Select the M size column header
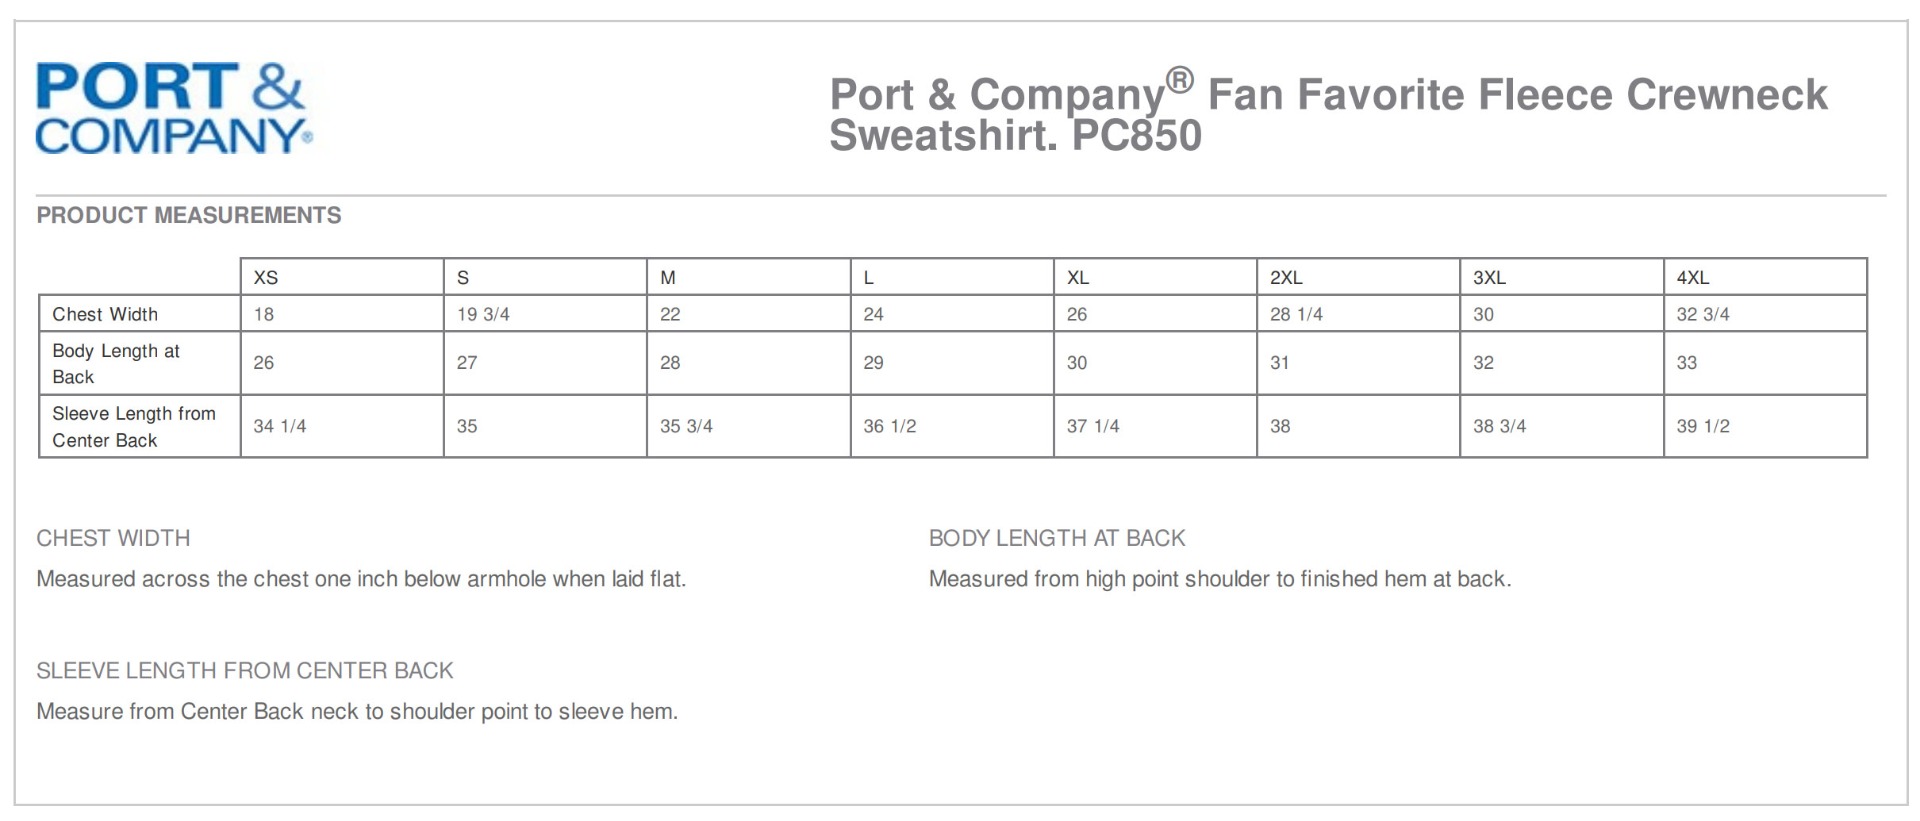Image resolution: width=1920 pixels, height=821 pixels. [668, 277]
